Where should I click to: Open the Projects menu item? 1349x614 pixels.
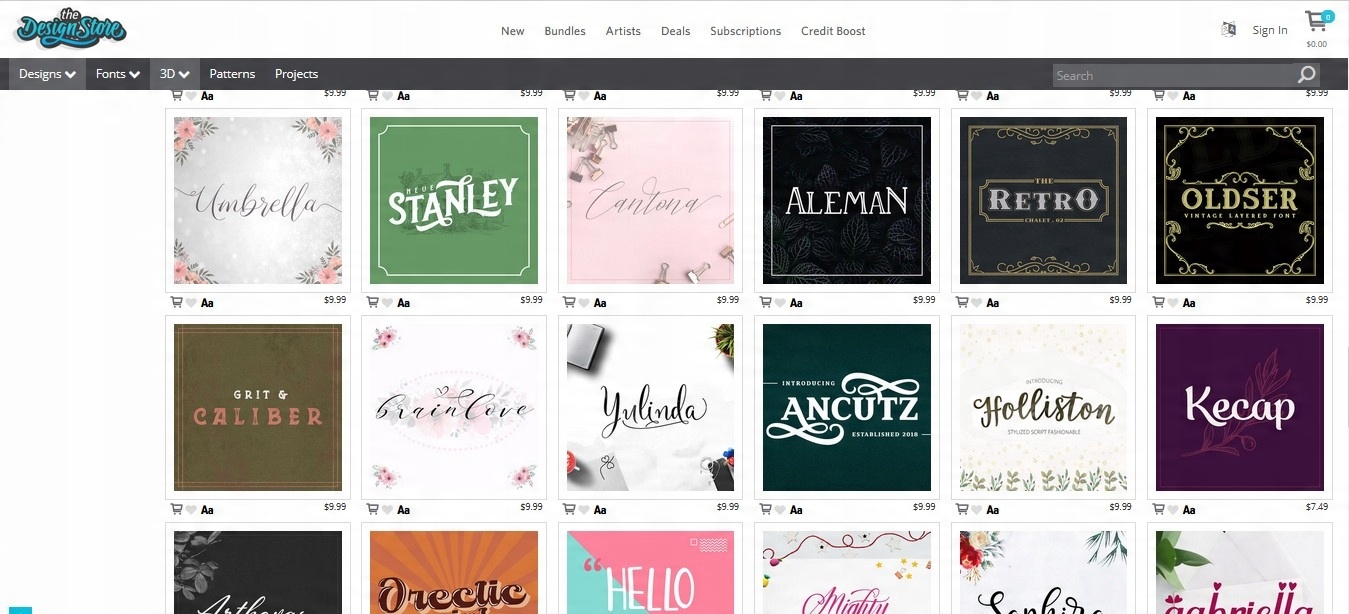click(296, 74)
